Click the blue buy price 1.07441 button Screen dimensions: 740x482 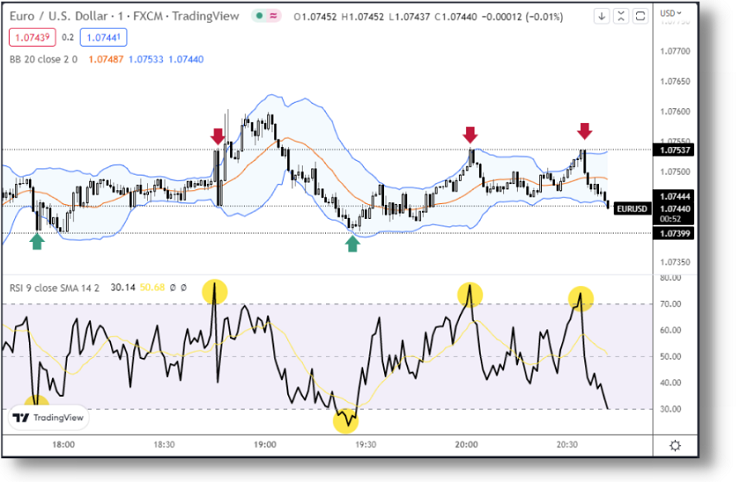tap(103, 37)
